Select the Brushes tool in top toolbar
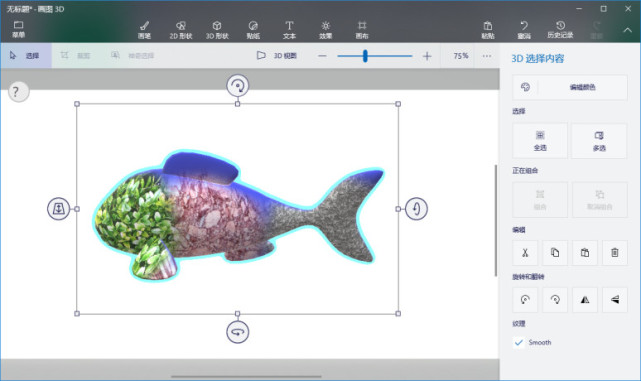The image size is (641, 381). click(144, 30)
